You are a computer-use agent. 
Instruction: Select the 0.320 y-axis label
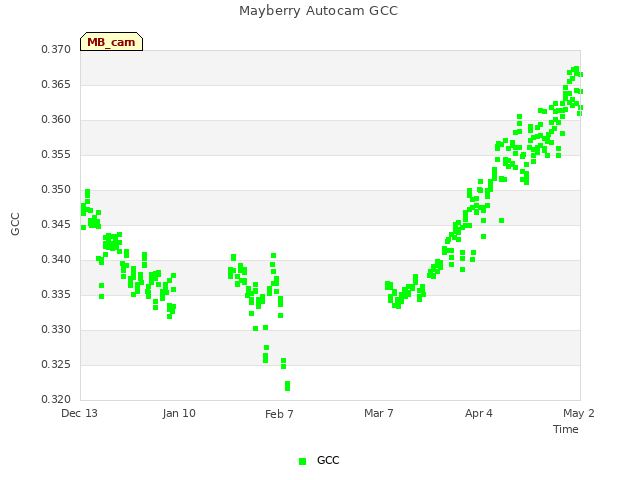(x=56, y=399)
